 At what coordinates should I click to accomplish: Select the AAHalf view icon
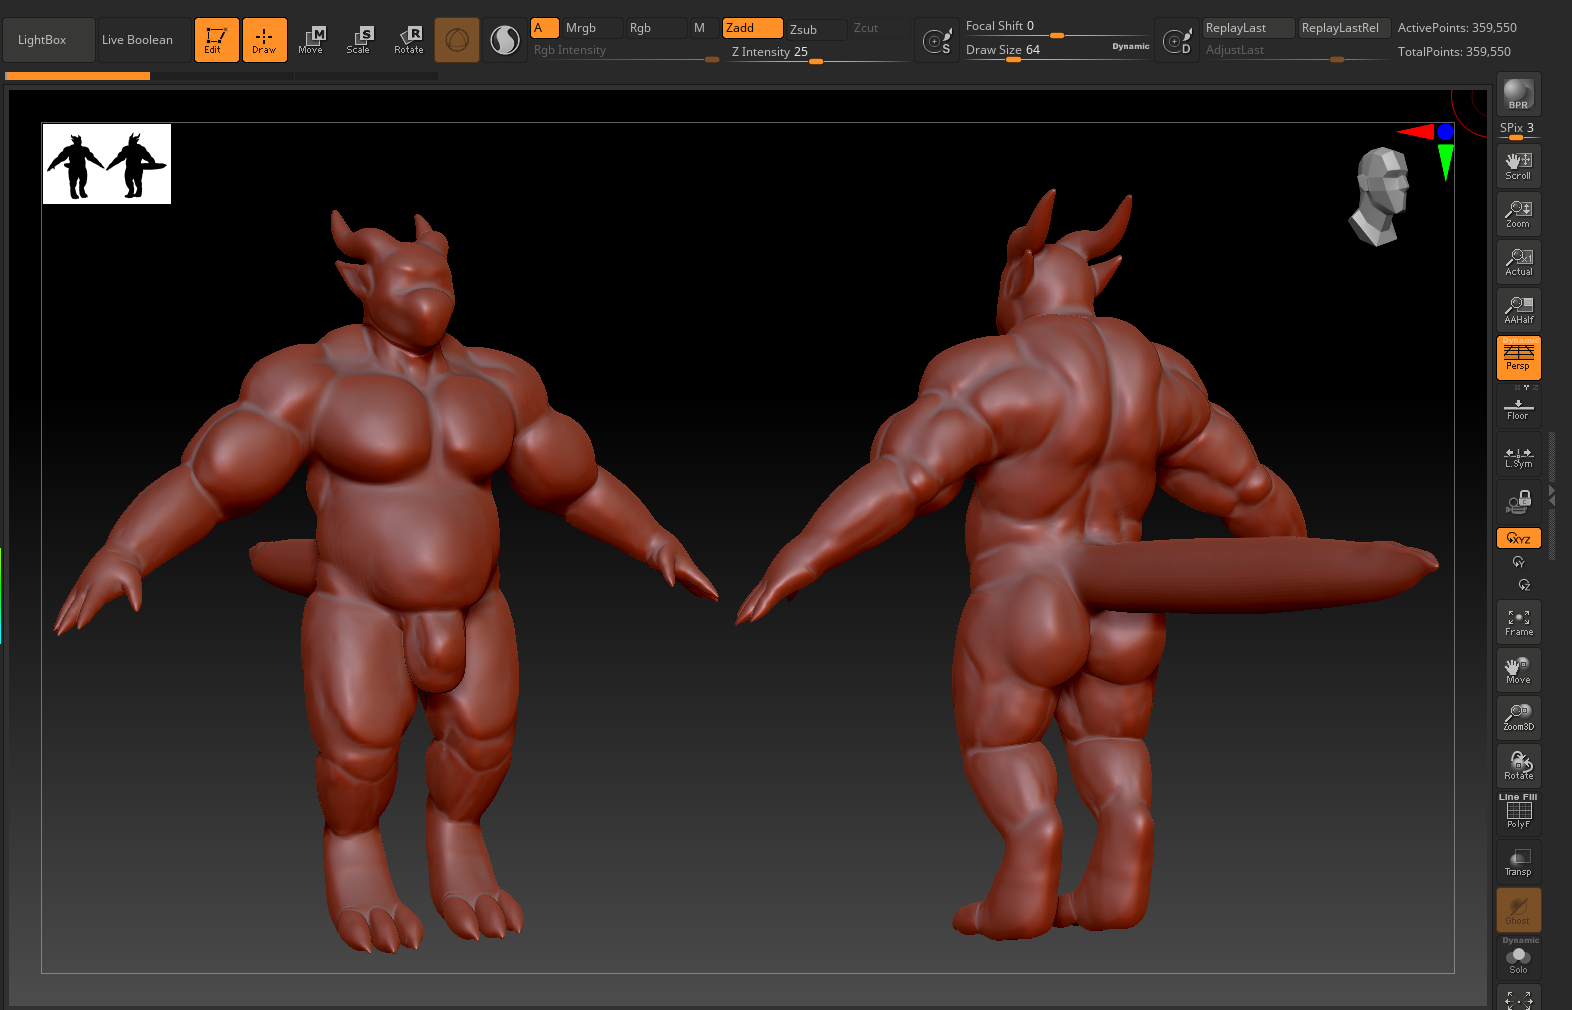point(1518,310)
